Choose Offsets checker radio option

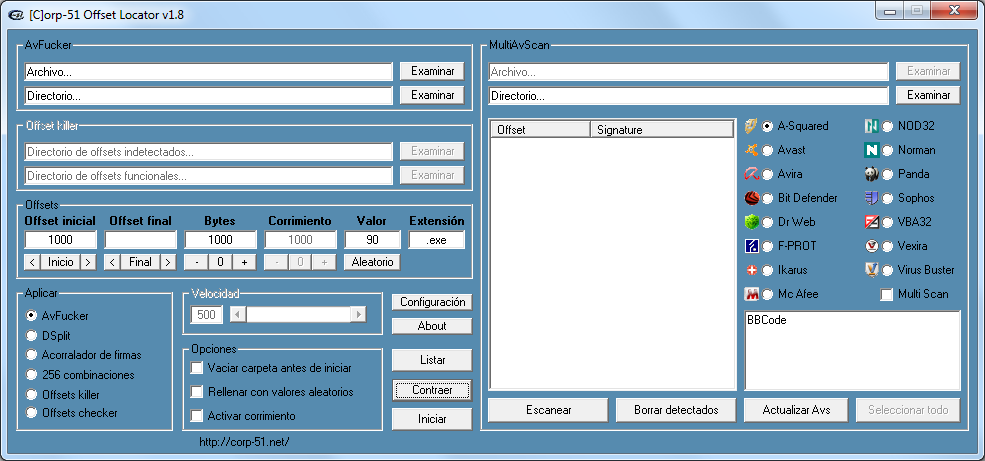[x=31, y=413]
